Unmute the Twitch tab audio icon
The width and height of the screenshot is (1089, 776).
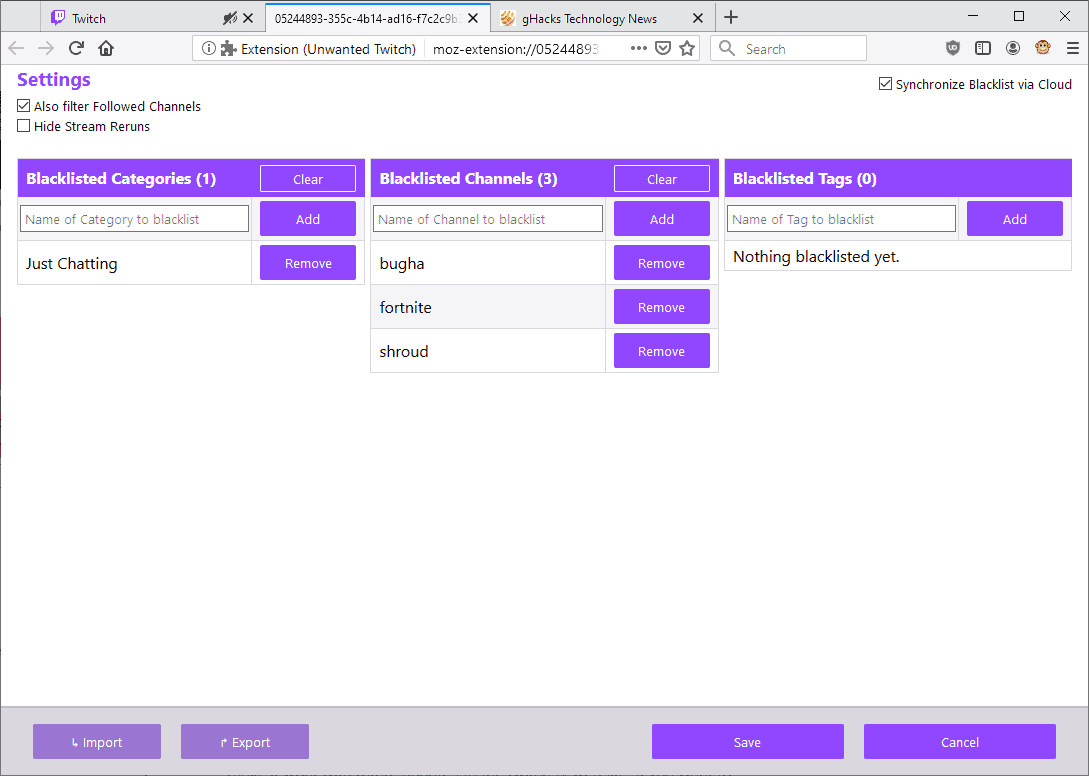click(x=230, y=18)
